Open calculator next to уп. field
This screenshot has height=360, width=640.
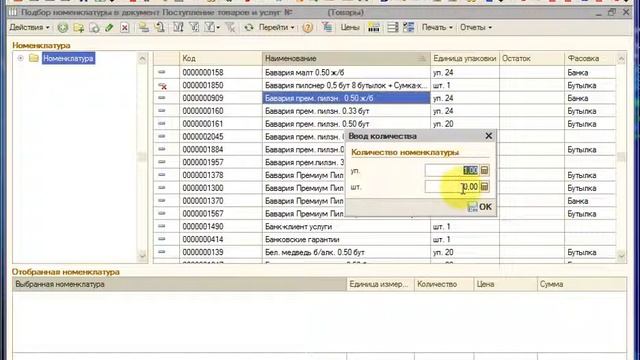pos(484,170)
